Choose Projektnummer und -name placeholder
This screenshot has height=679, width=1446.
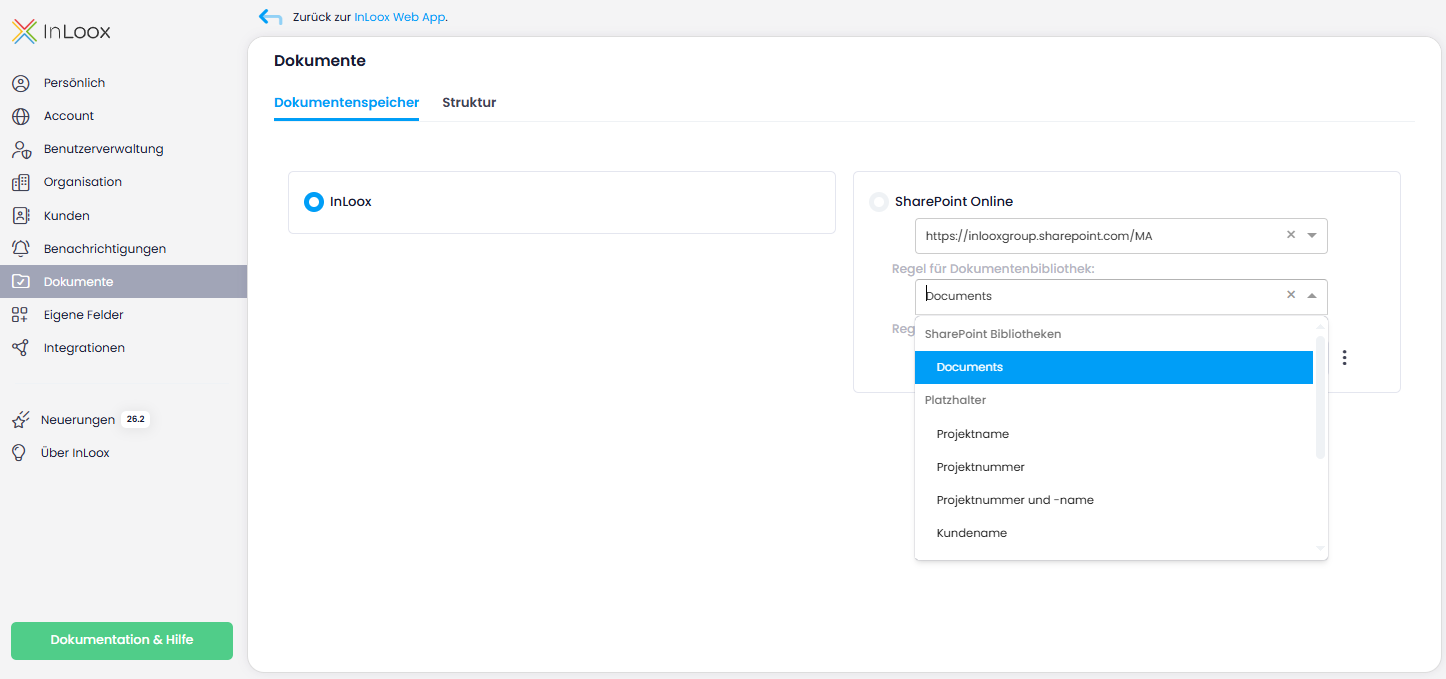click(x=1114, y=500)
